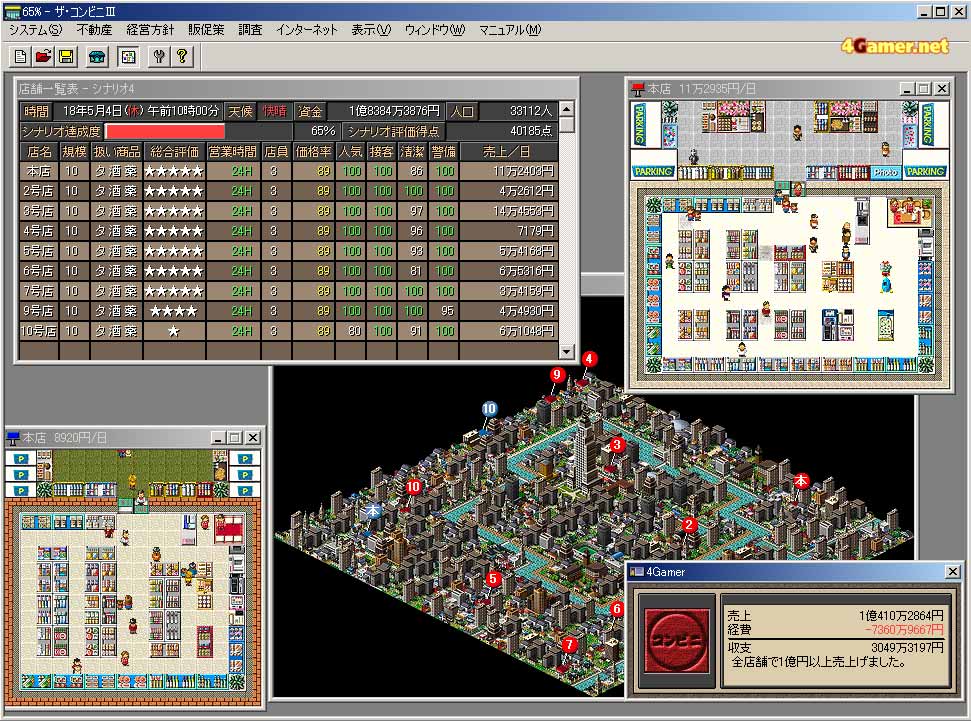Open the インターネット menu
Image resolution: width=971 pixels, height=721 pixels.
(307, 30)
